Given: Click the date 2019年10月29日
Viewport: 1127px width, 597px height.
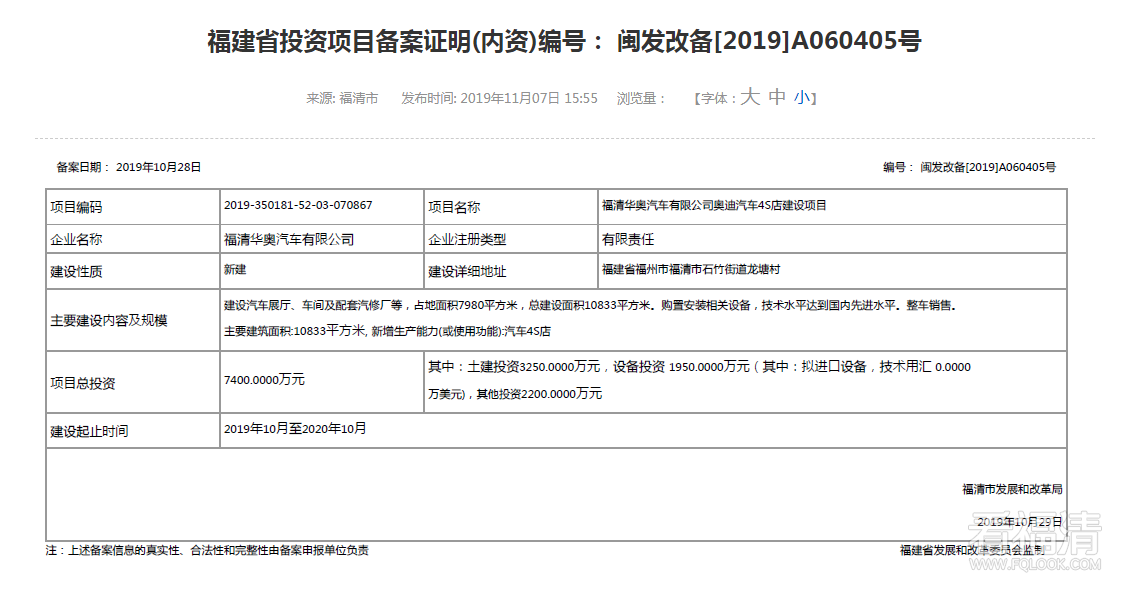Looking at the screenshot, I should 1019,522.
